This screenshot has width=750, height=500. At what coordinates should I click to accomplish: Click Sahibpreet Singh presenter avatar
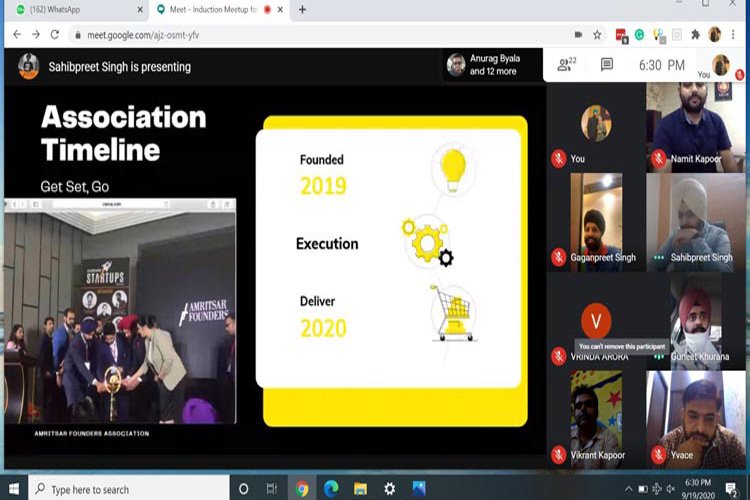coord(28,66)
